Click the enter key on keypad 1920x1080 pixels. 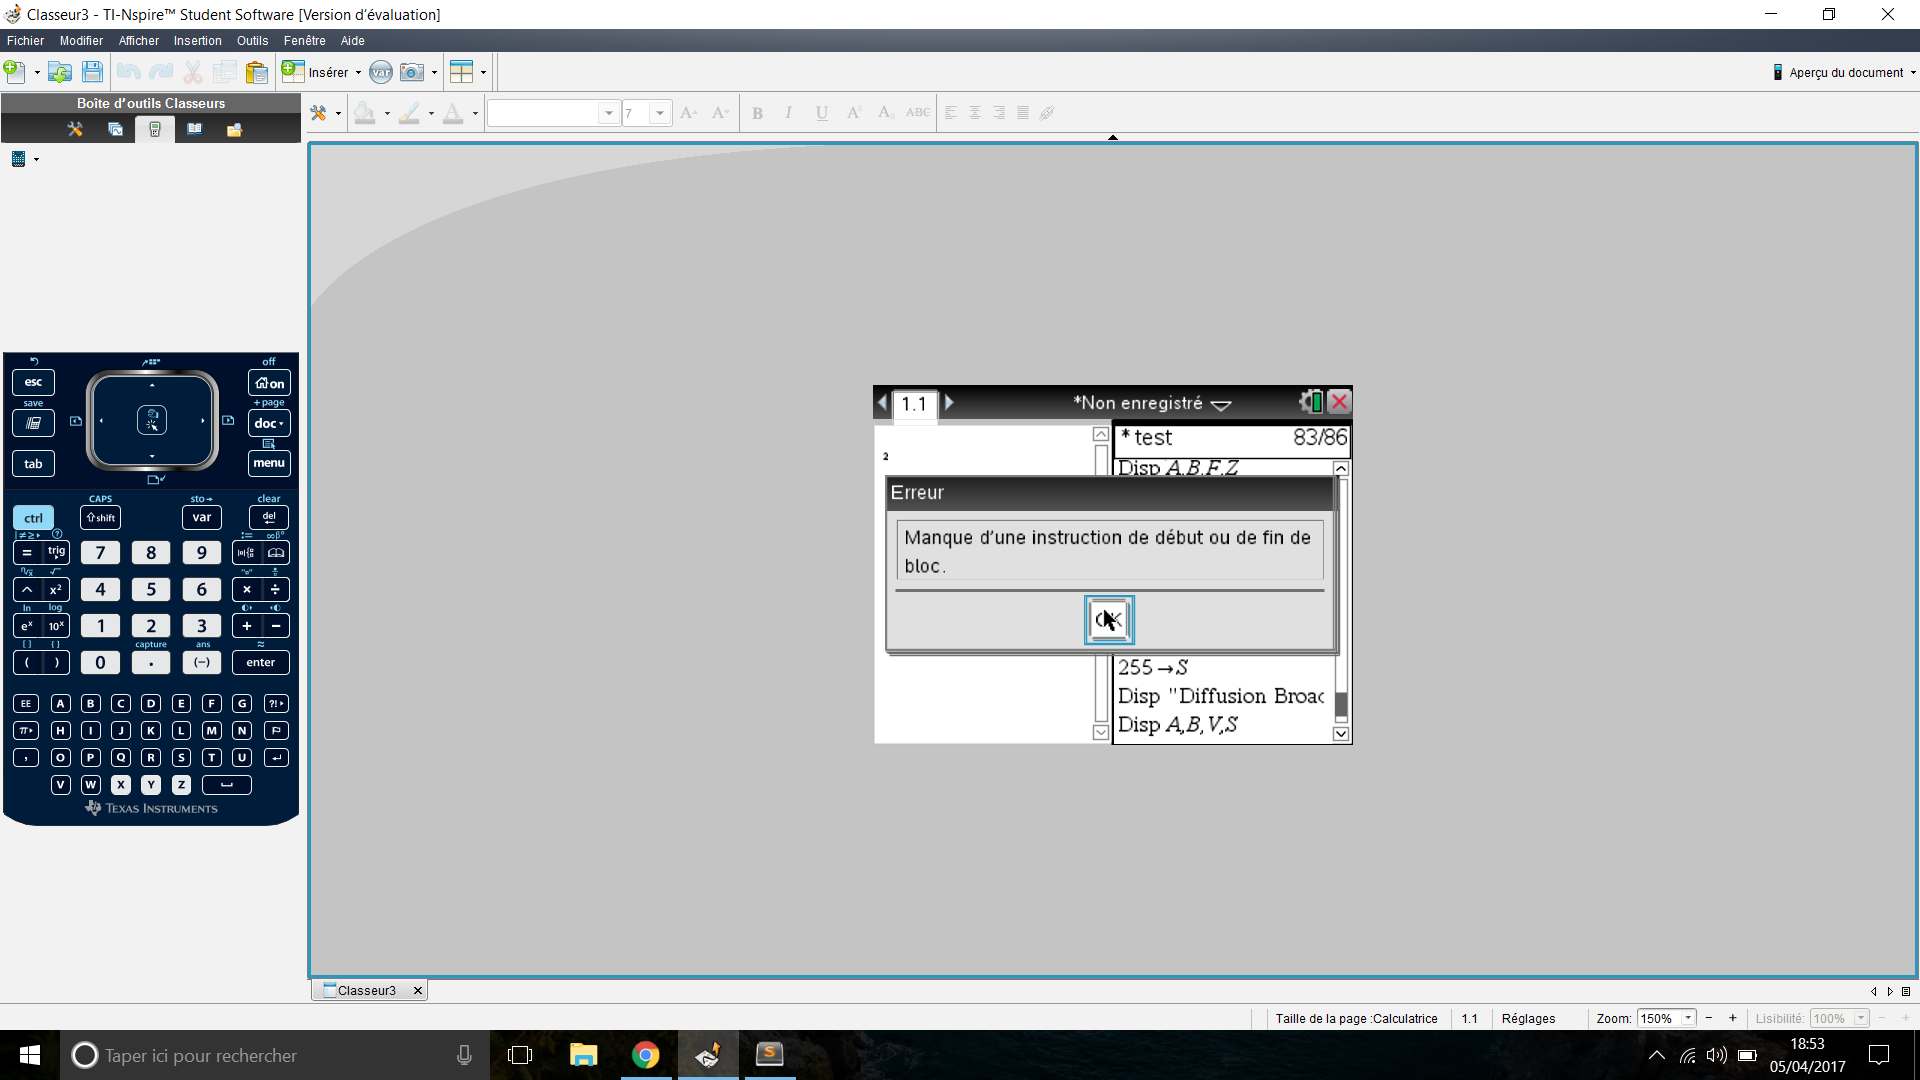click(x=261, y=662)
